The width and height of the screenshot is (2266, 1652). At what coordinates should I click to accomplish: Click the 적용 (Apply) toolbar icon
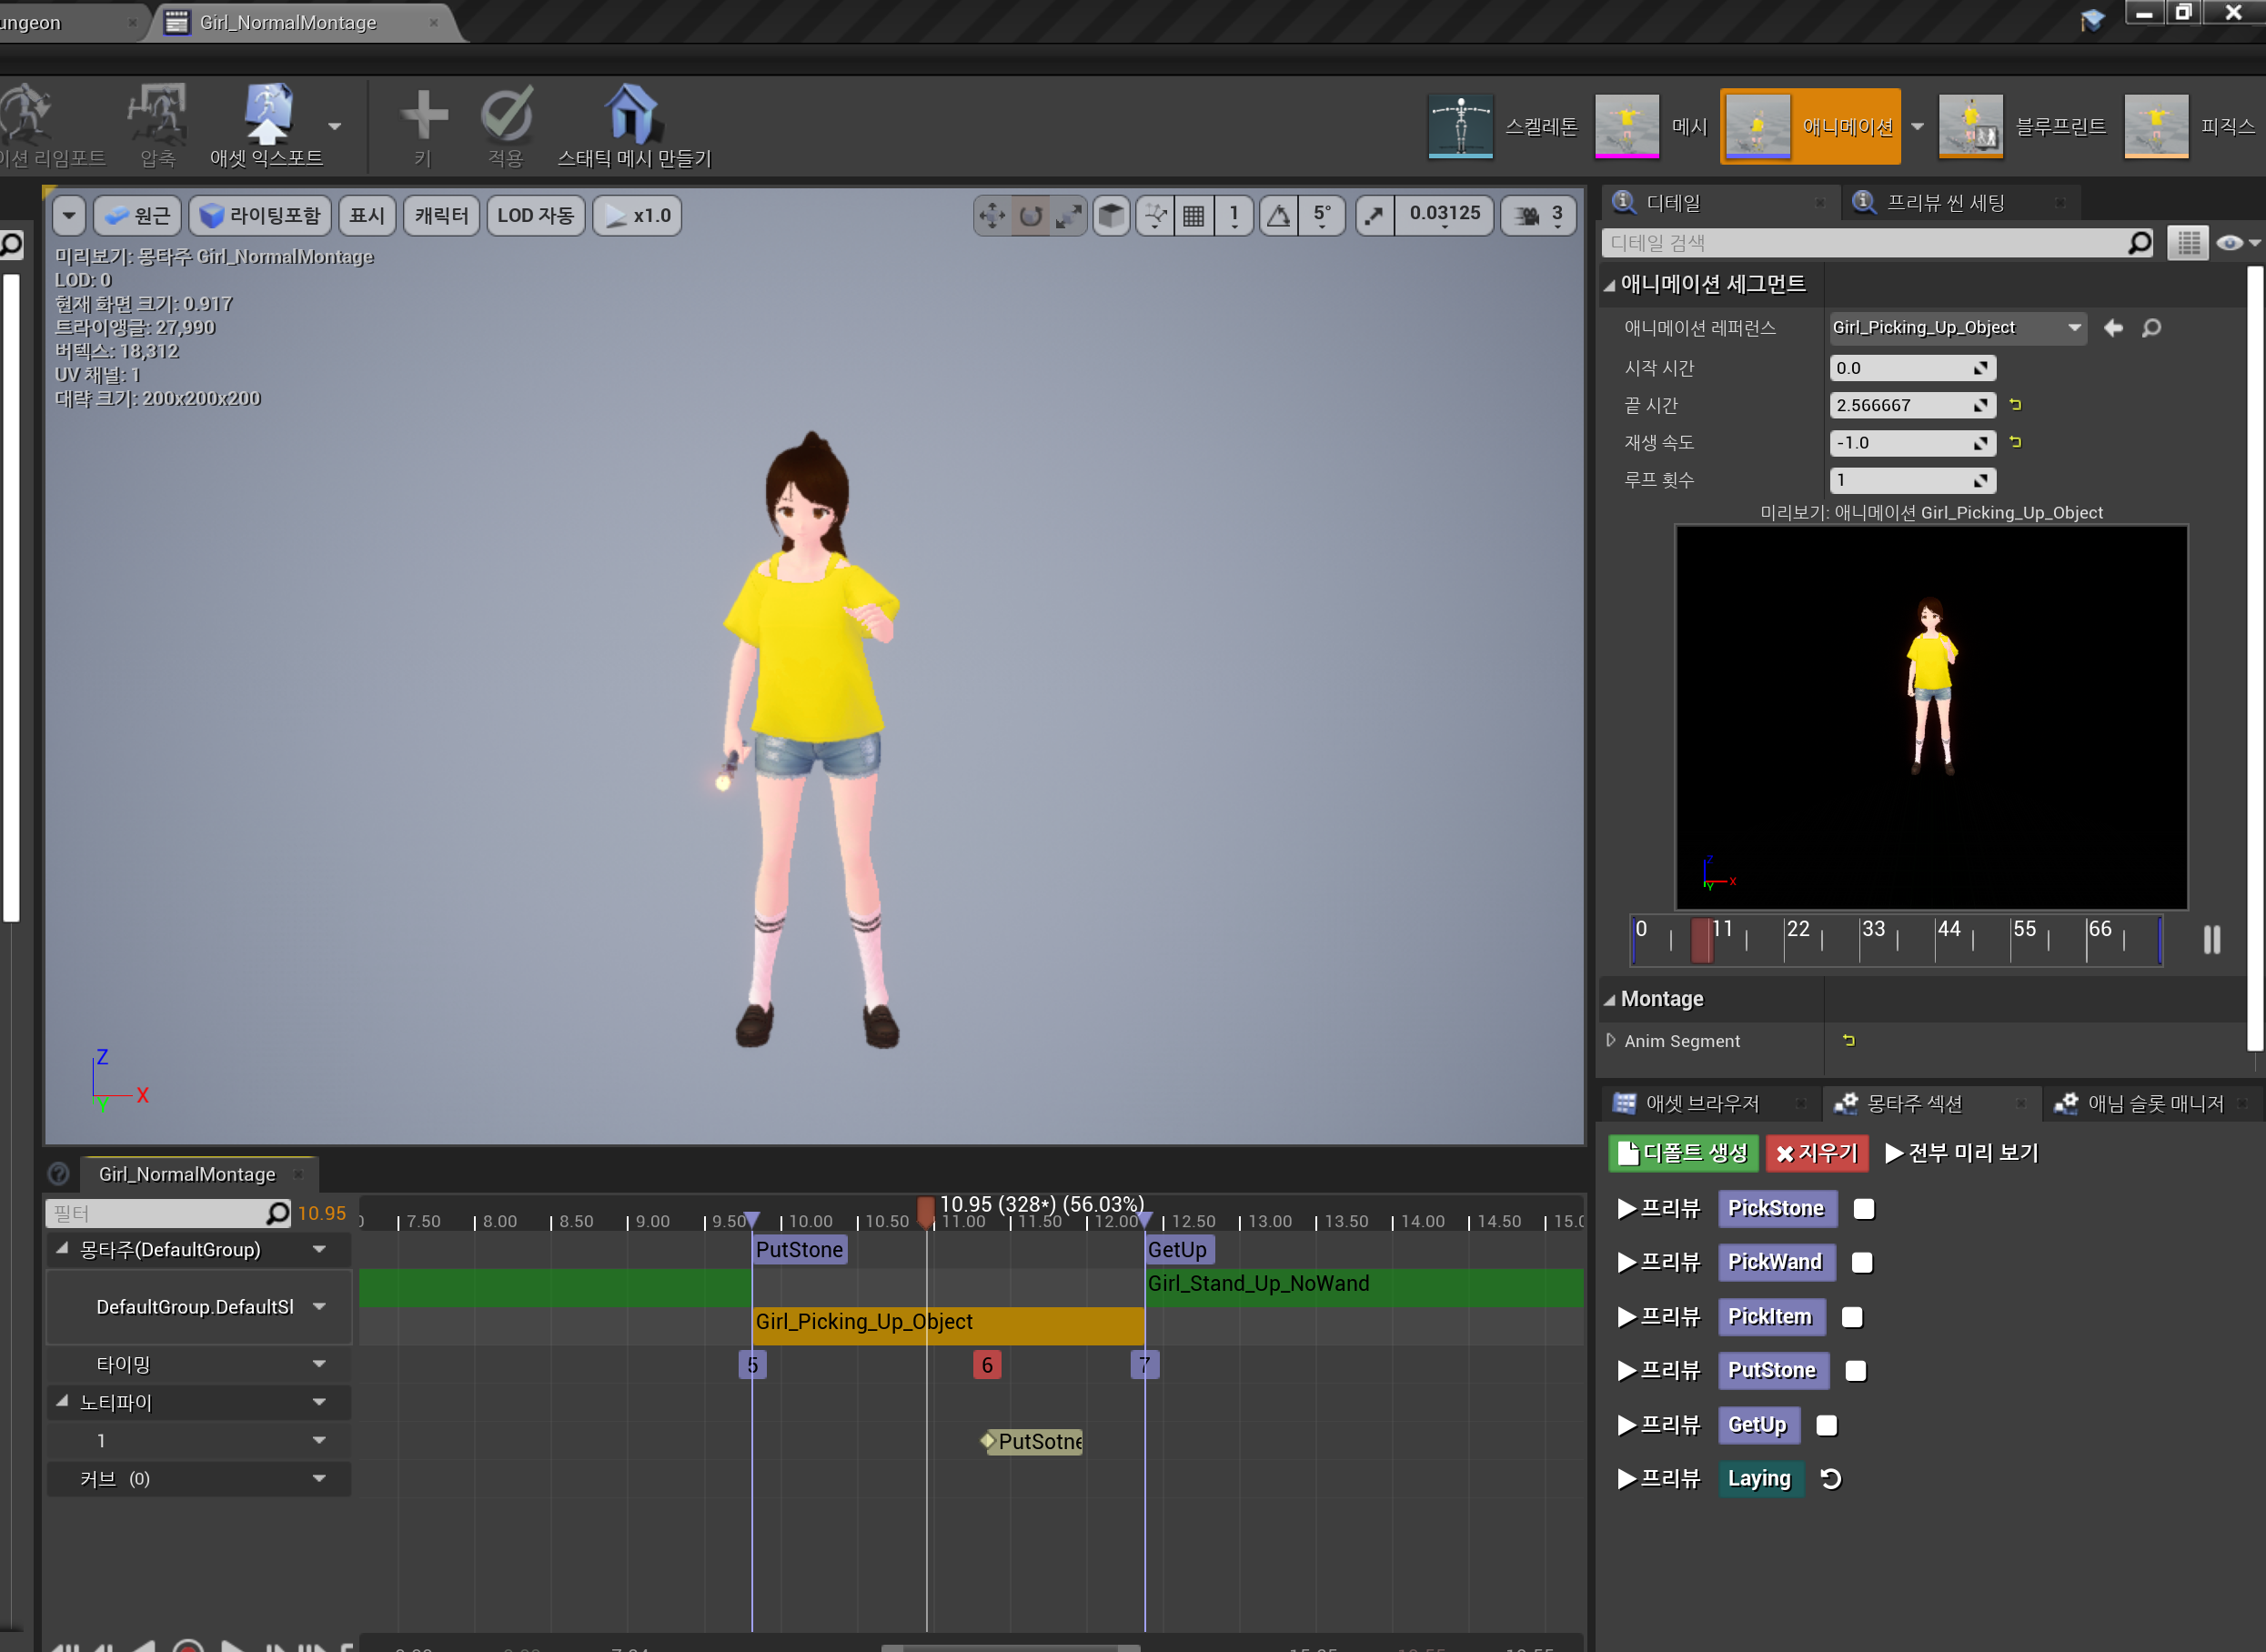tap(506, 115)
